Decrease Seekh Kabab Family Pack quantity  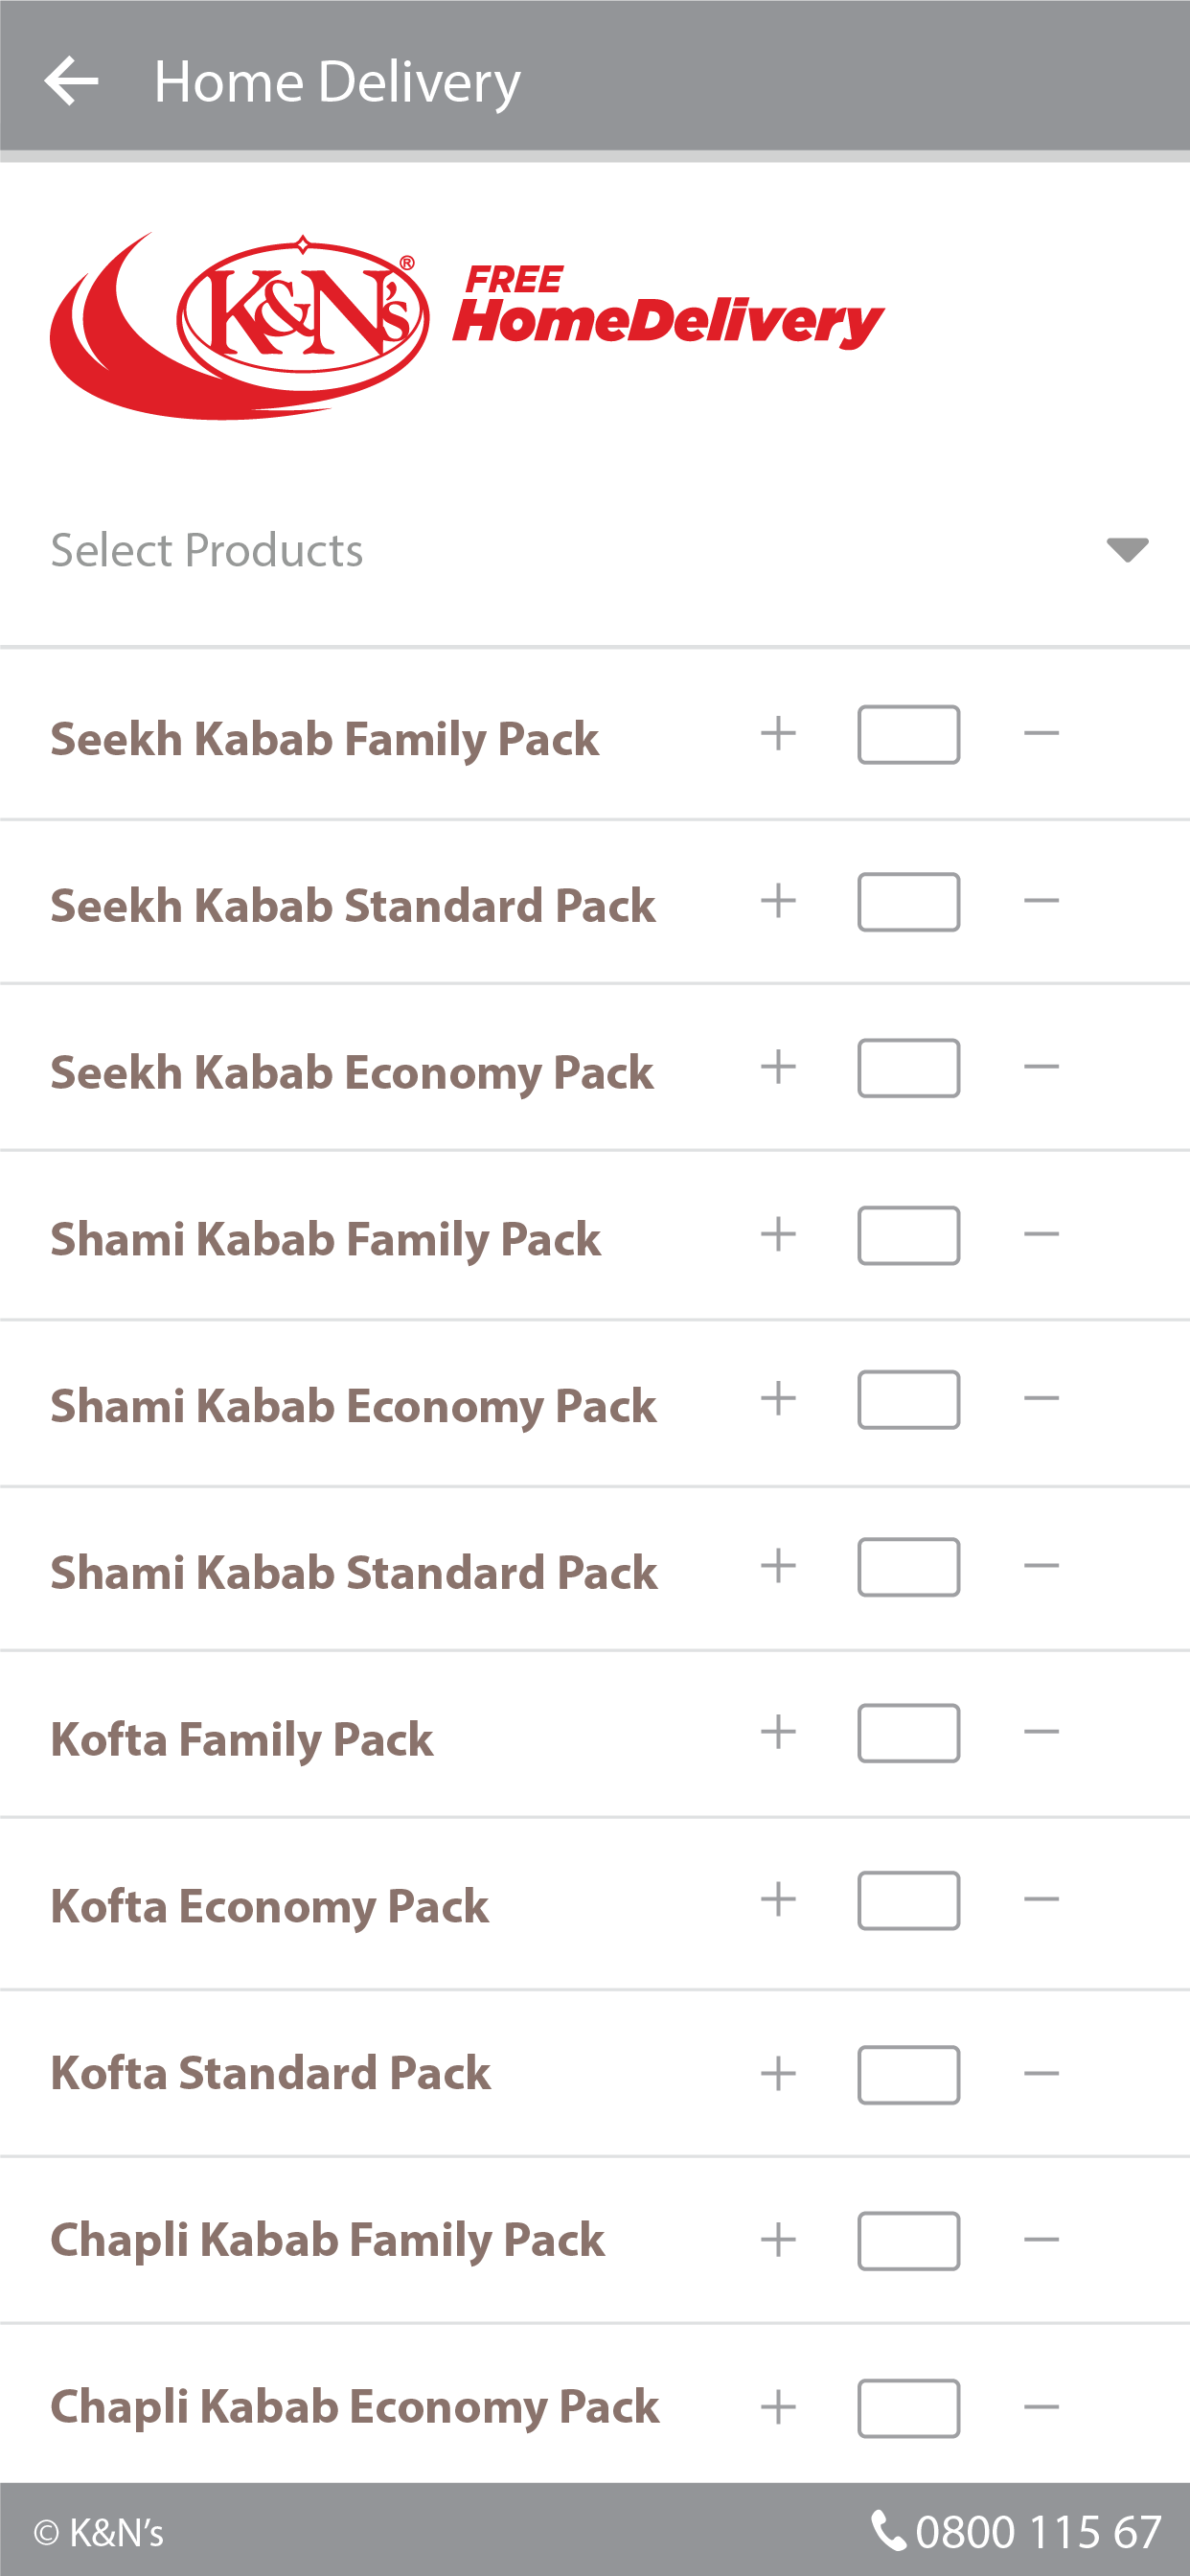tap(1041, 734)
